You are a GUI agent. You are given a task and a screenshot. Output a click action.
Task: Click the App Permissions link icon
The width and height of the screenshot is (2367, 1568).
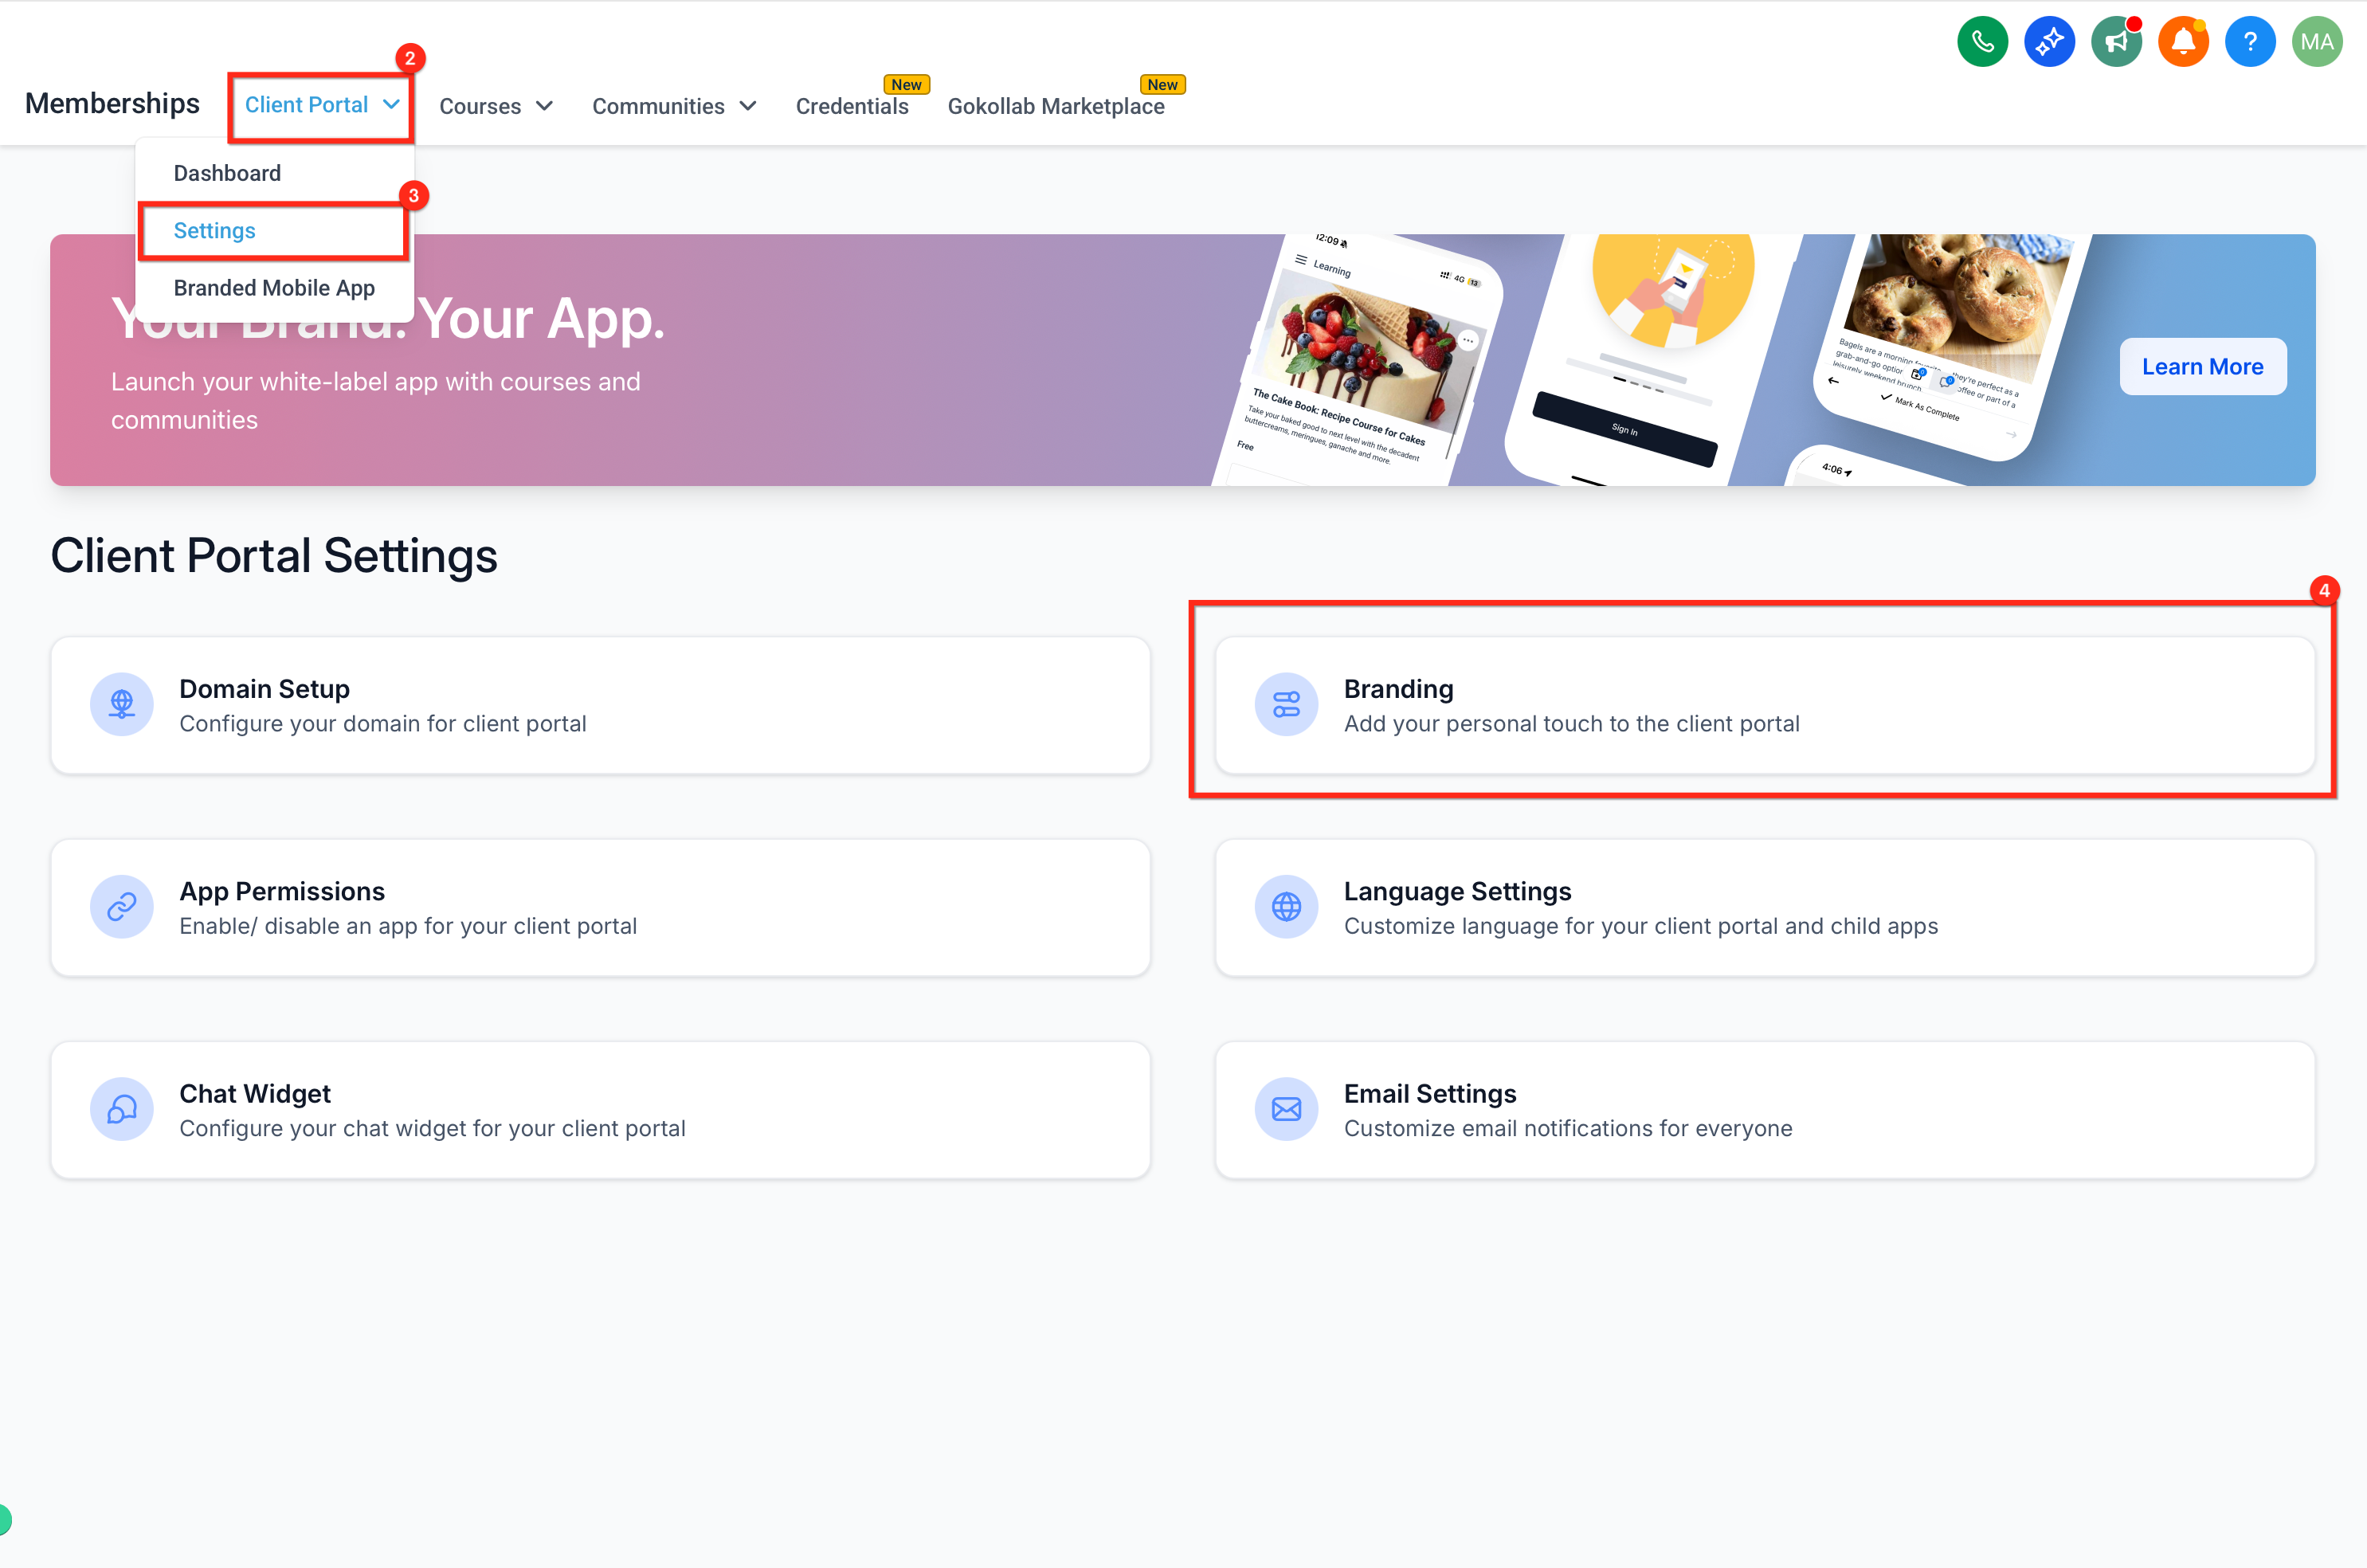coord(122,907)
